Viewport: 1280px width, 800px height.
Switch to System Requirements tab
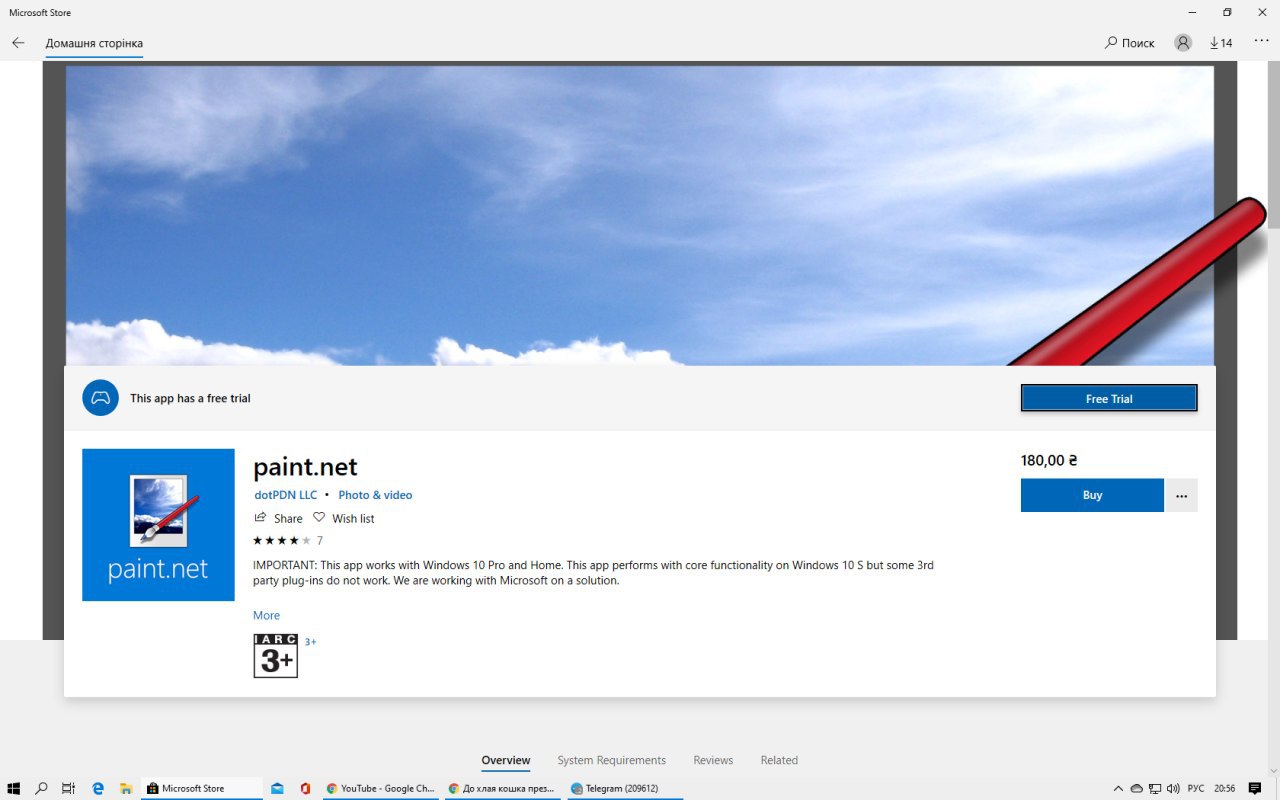click(611, 760)
